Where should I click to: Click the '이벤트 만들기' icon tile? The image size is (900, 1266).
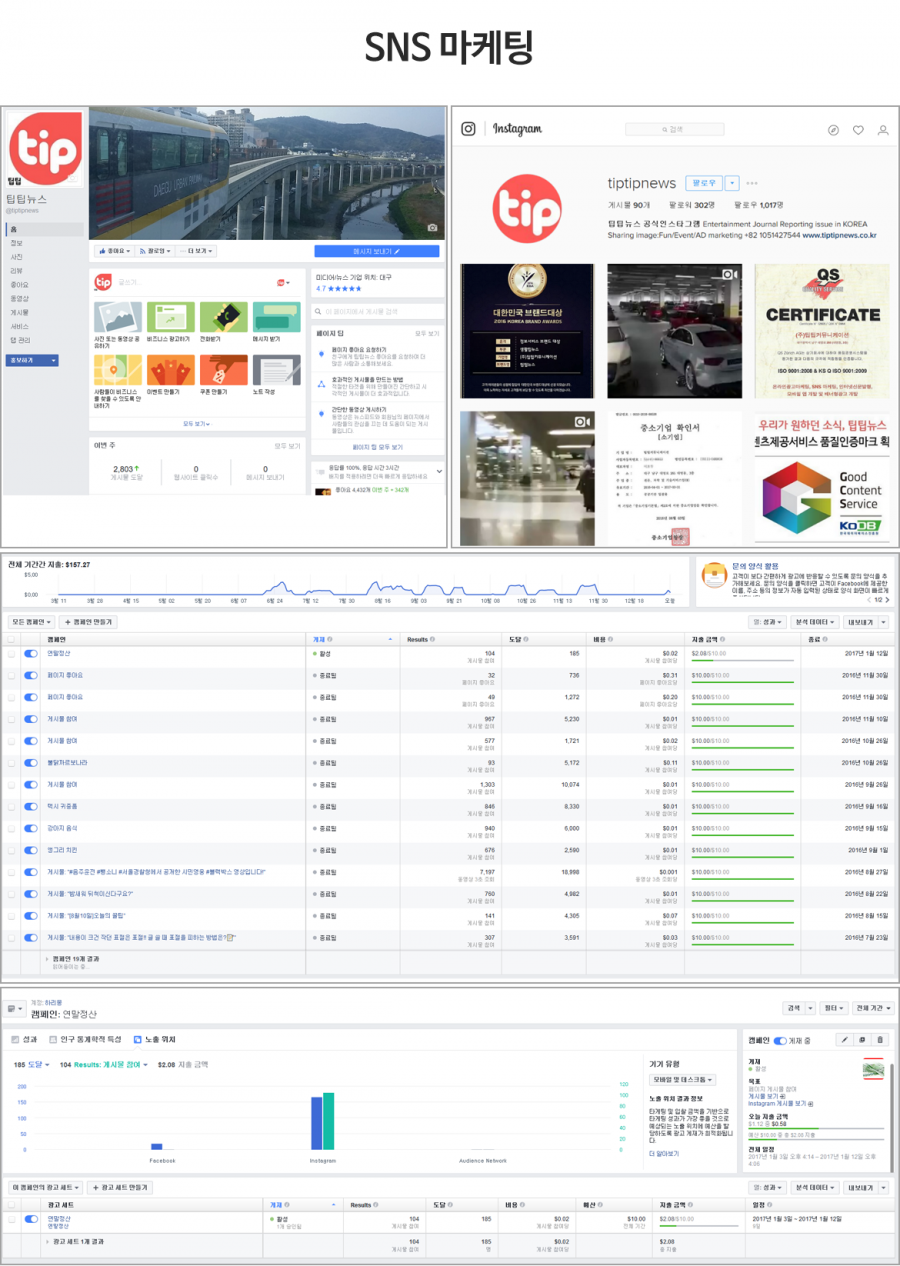tap(170, 370)
